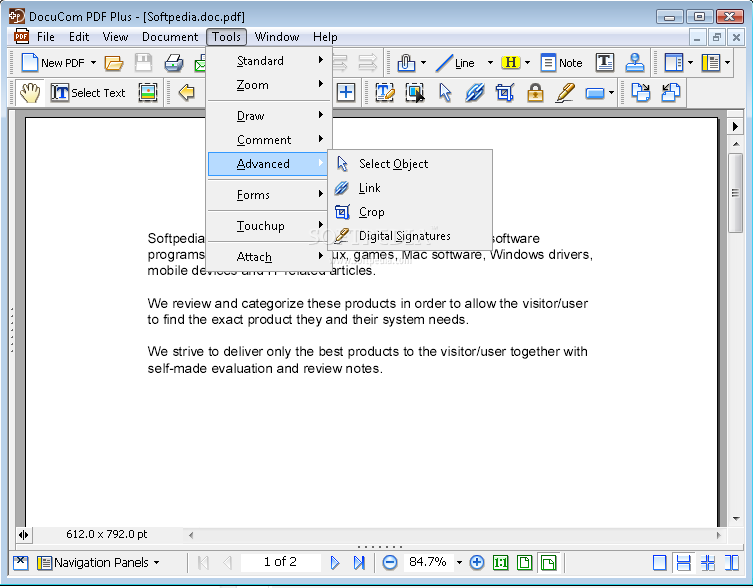Click the Digital Signature pen in toolbar
Viewport: 753px width, 588px height.
tap(565, 92)
